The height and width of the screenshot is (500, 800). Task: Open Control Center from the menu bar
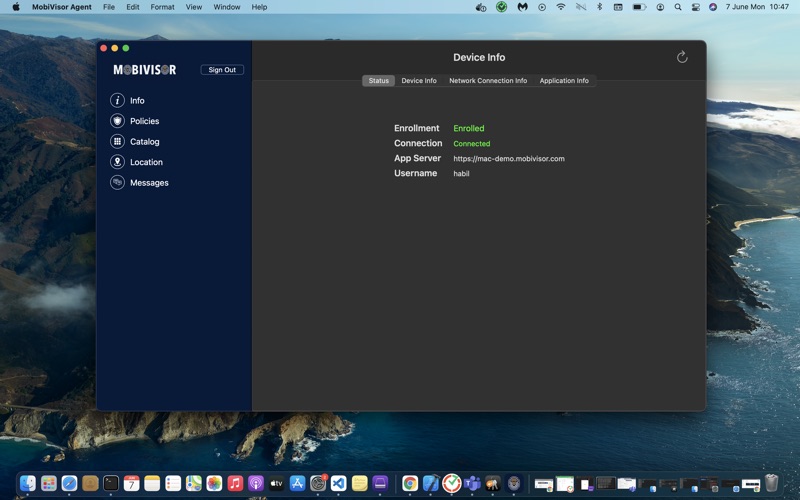(x=695, y=7)
